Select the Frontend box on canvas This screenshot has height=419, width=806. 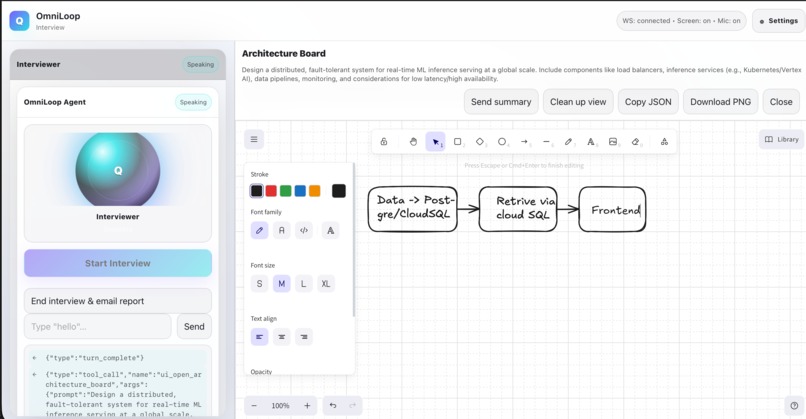pyautogui.click(x=612, y=209)
